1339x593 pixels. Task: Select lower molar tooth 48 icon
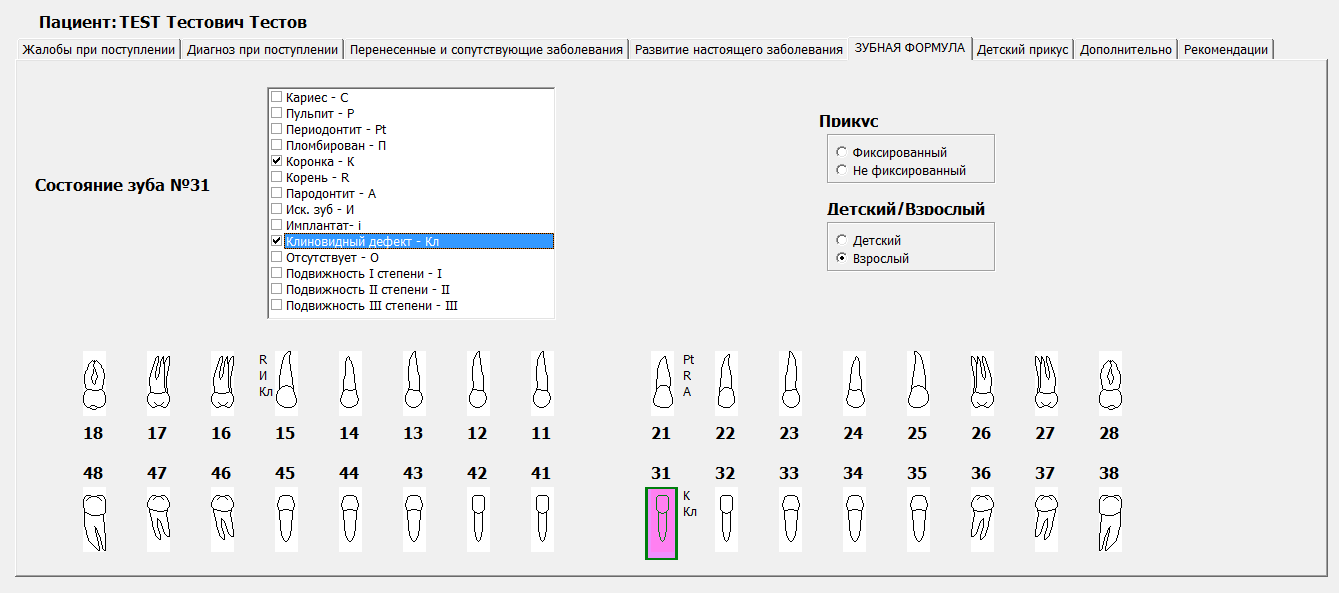point(93,520)
